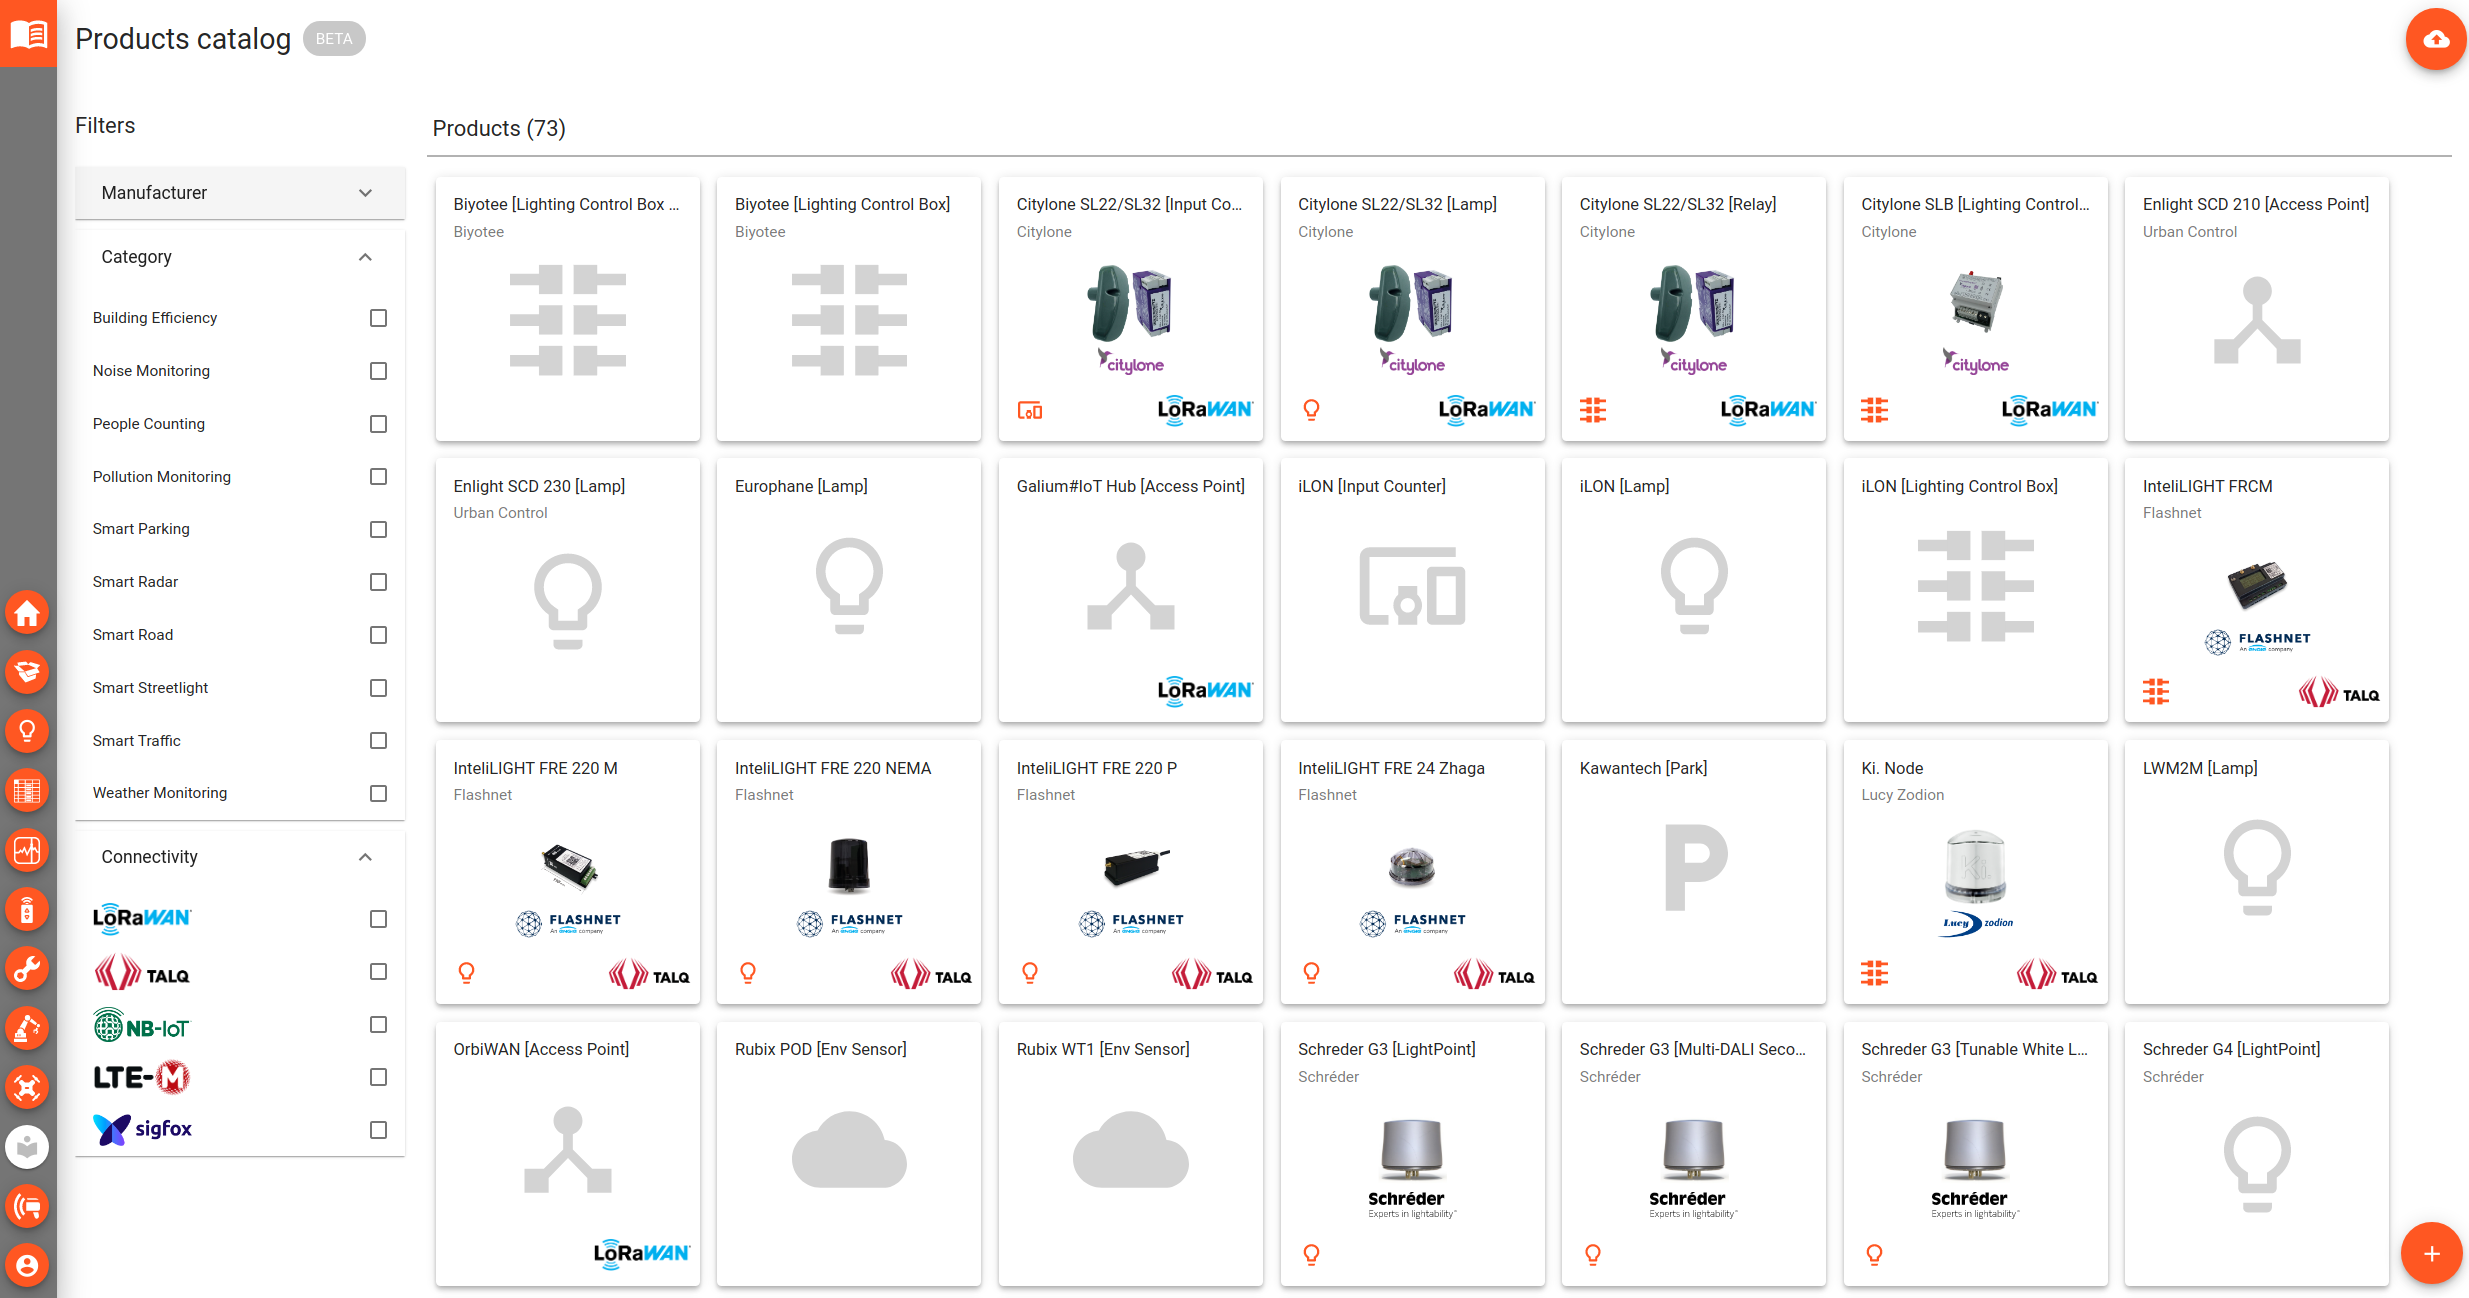This screenshot has height=1298, width=2469.
Task: Open the home icon in sidebar
Action: click(x=27, y=612)
